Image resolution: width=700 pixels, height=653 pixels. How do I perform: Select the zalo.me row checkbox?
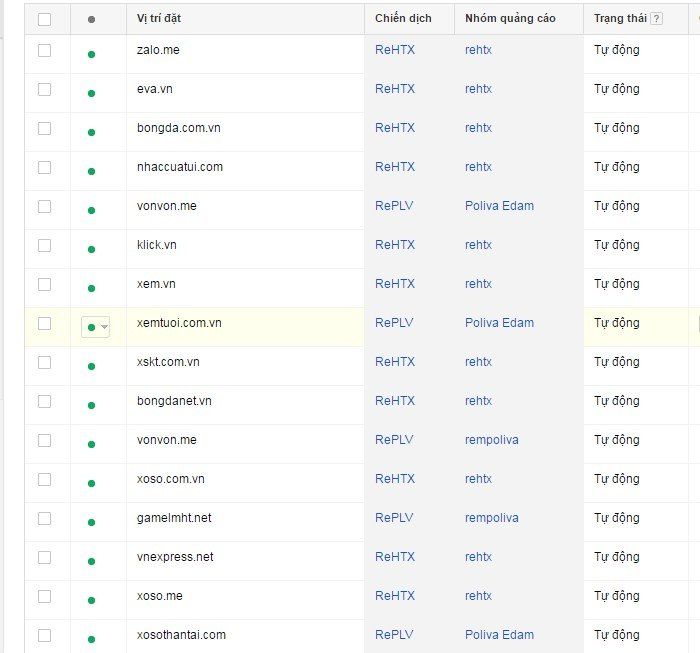[x=44, y=50]
